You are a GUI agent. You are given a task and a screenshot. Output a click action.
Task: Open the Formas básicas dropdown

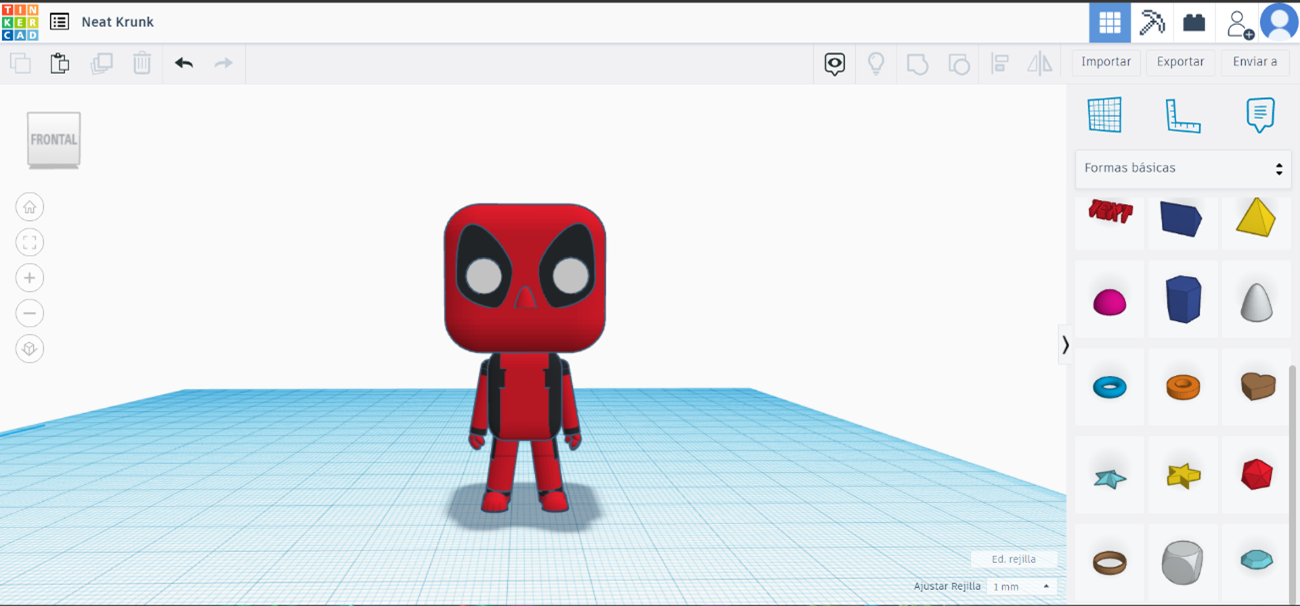click(1182, 169)
